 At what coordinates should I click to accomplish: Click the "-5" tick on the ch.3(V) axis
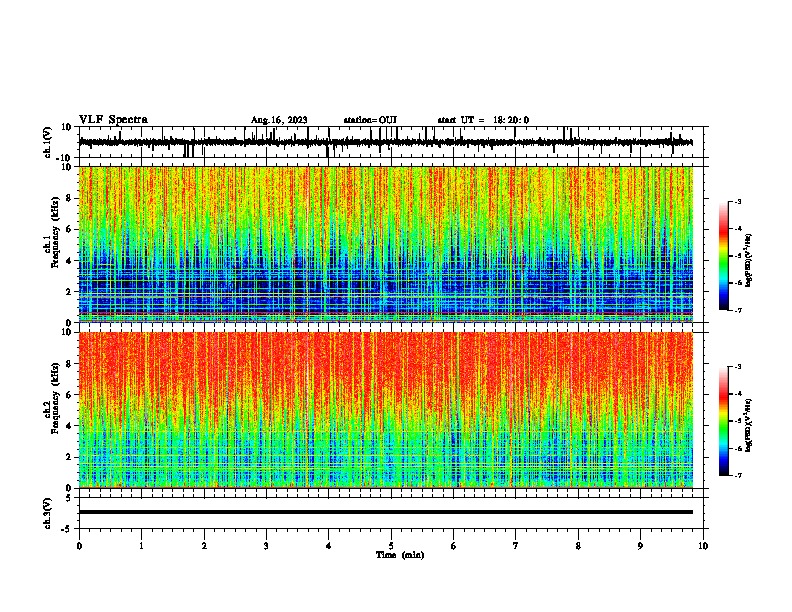(x=67, y=529)
